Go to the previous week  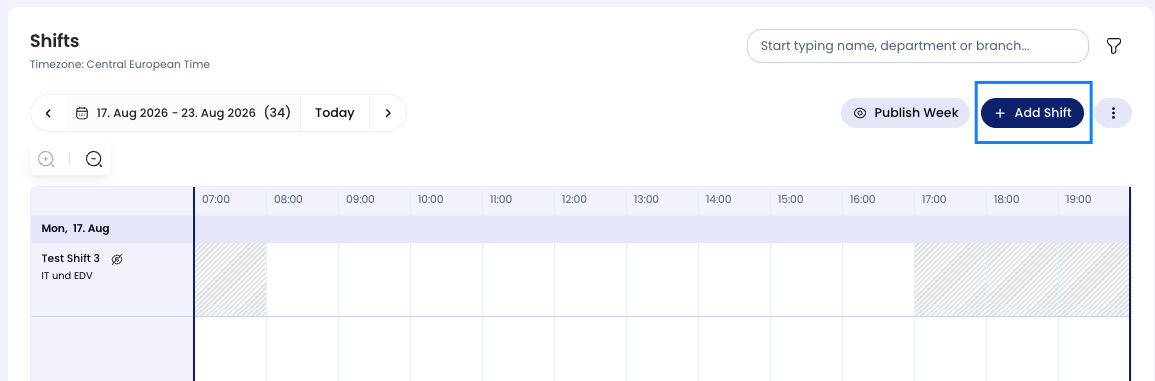49,113
